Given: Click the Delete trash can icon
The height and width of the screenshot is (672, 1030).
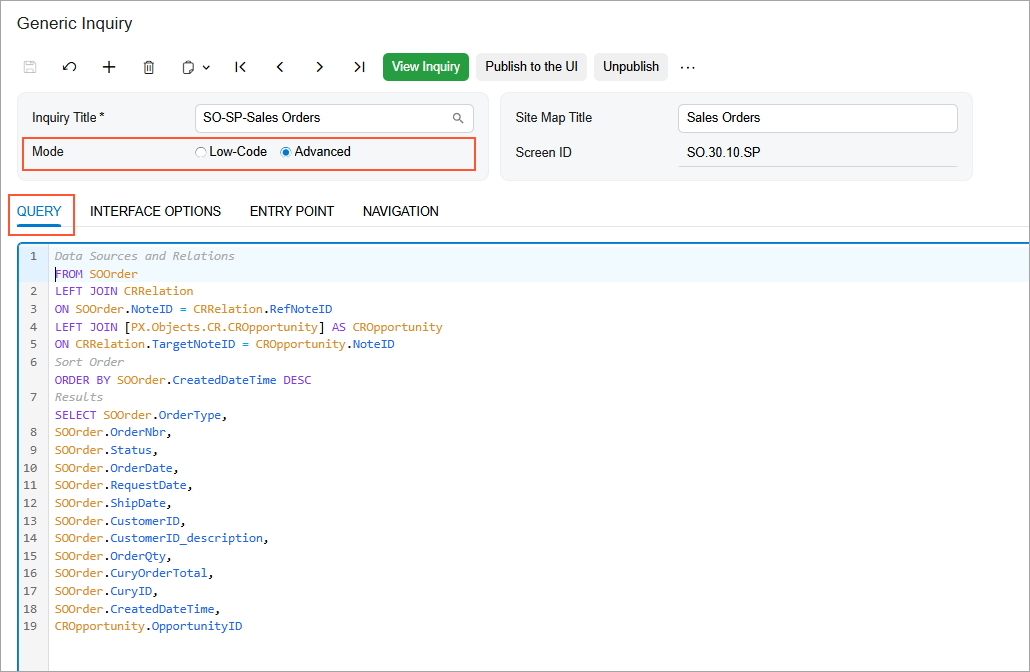Looking at the screenshot, I should coord(149,67).
